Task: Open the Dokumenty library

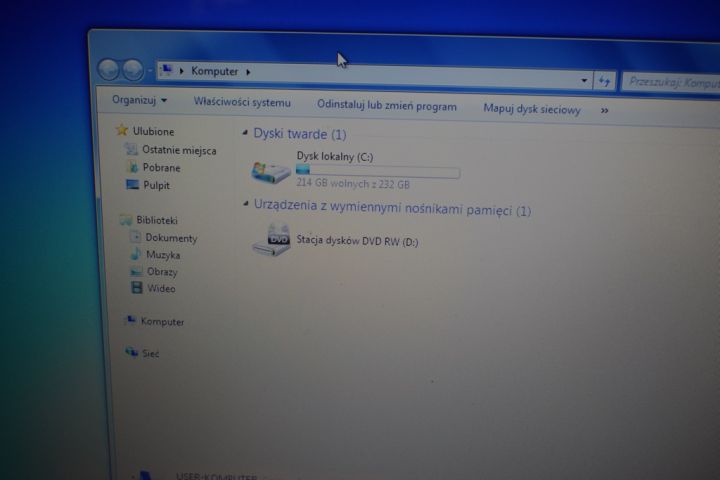Action: pos(171,238)
